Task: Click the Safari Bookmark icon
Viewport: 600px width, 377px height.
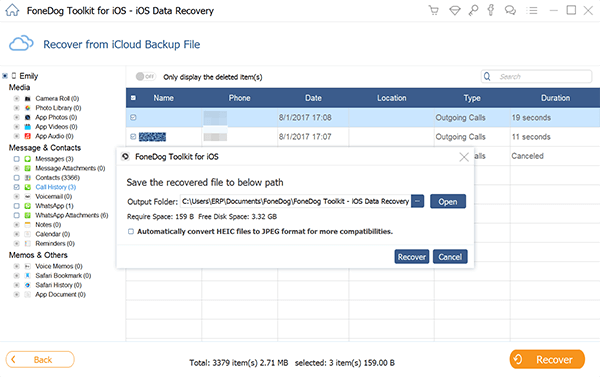Action: pyautogui.click(x=28, y=276)
